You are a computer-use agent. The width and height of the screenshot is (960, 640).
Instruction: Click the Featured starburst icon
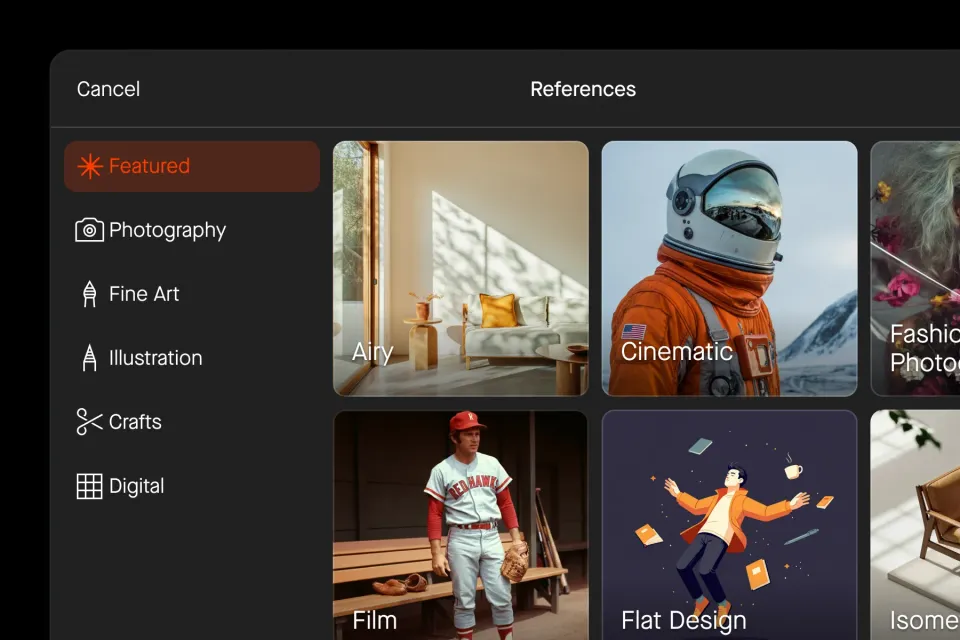click(x=89, y=166)
